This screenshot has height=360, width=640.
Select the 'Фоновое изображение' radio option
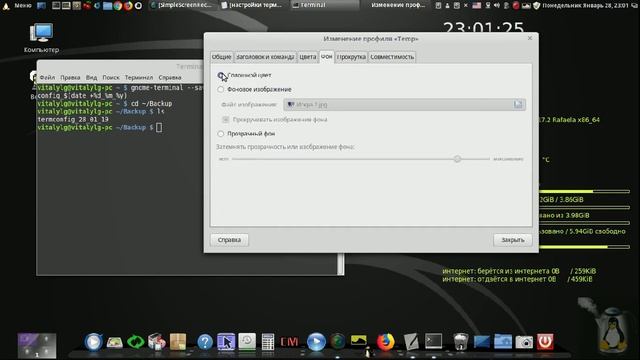tap(221, 89)
